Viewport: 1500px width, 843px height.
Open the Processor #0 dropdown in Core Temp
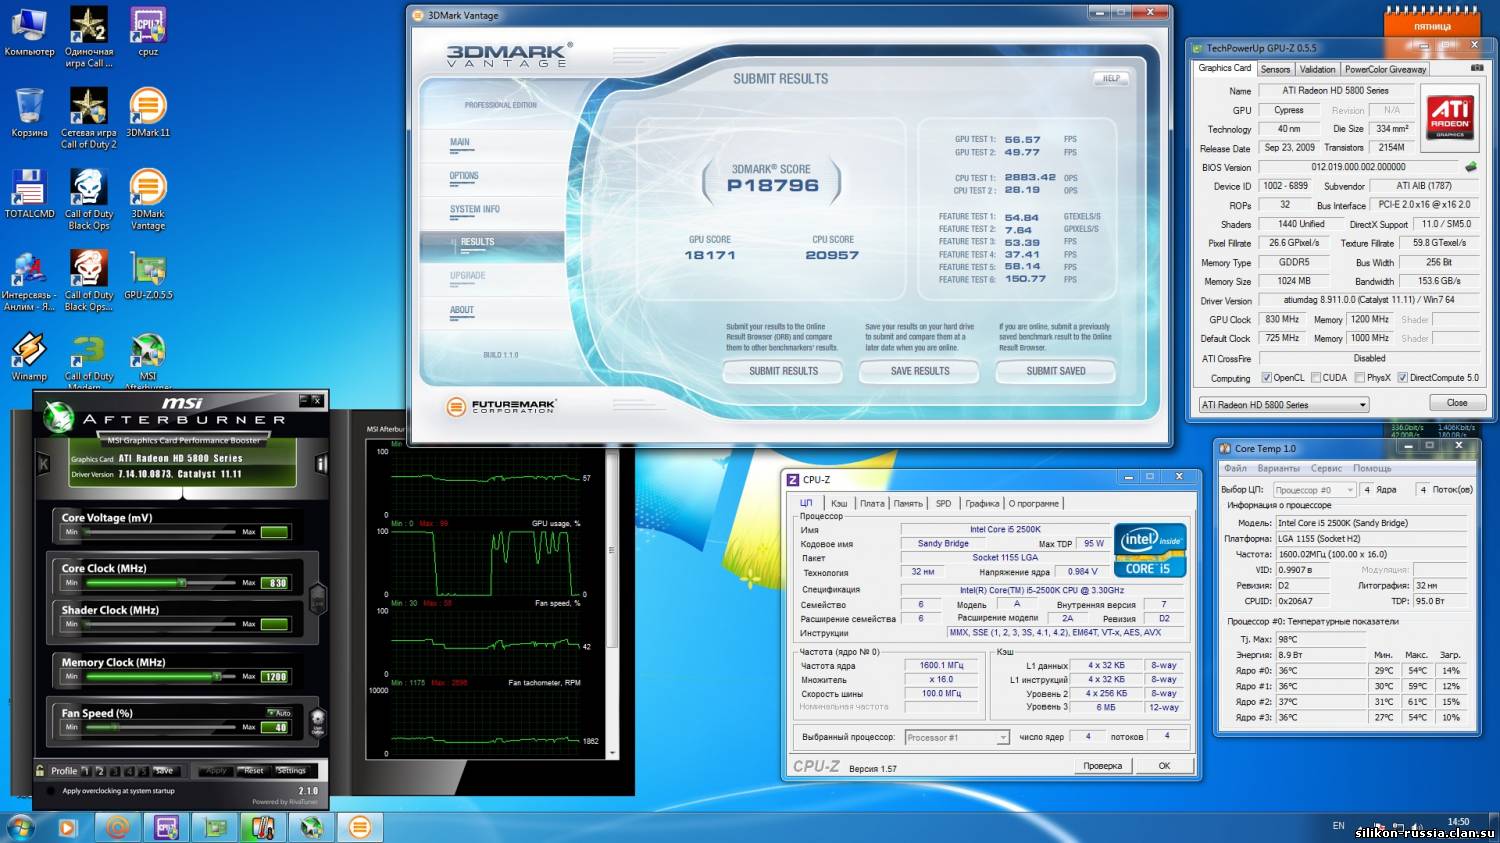click(x=1314, y=490)
